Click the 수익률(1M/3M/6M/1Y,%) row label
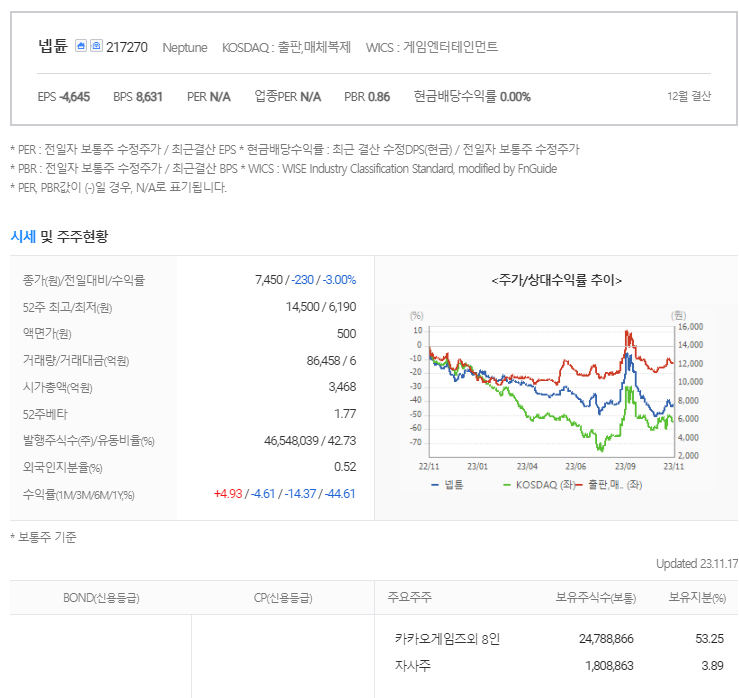 point(79,495)
